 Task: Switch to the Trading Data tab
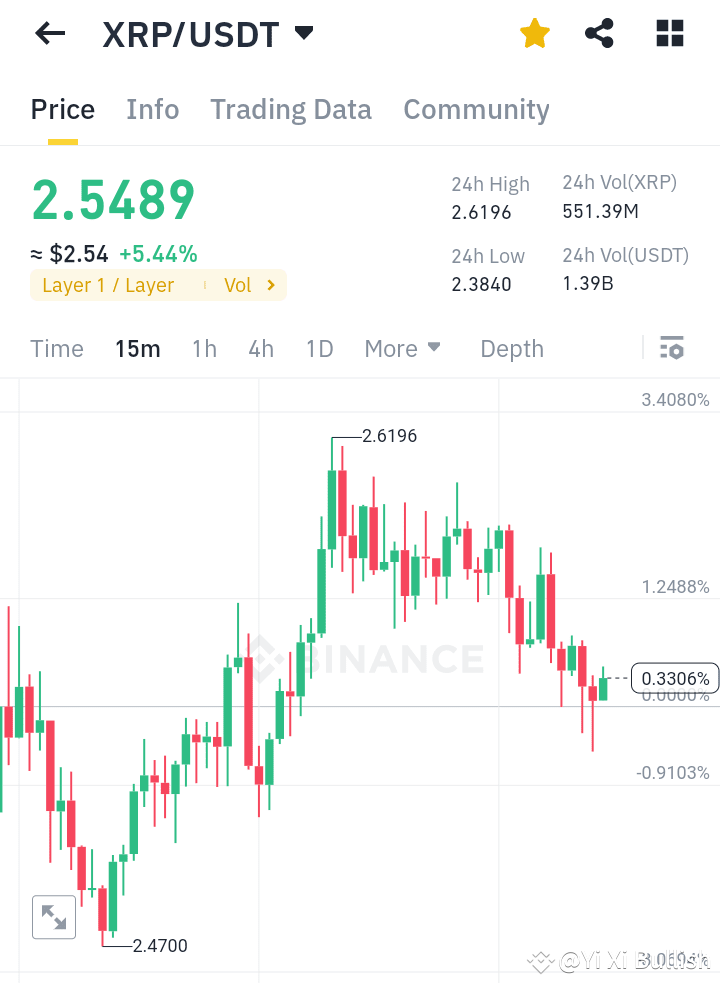click(291, 110)
